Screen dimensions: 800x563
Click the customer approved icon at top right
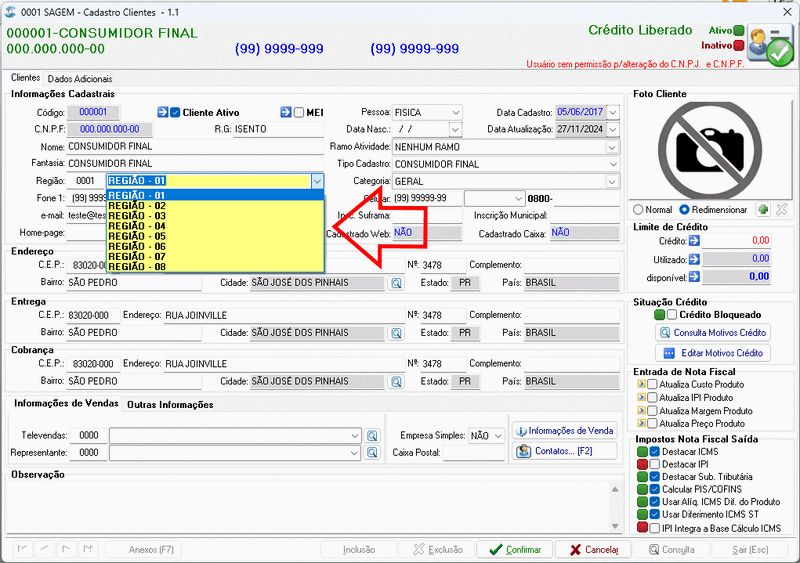[770, 47]
